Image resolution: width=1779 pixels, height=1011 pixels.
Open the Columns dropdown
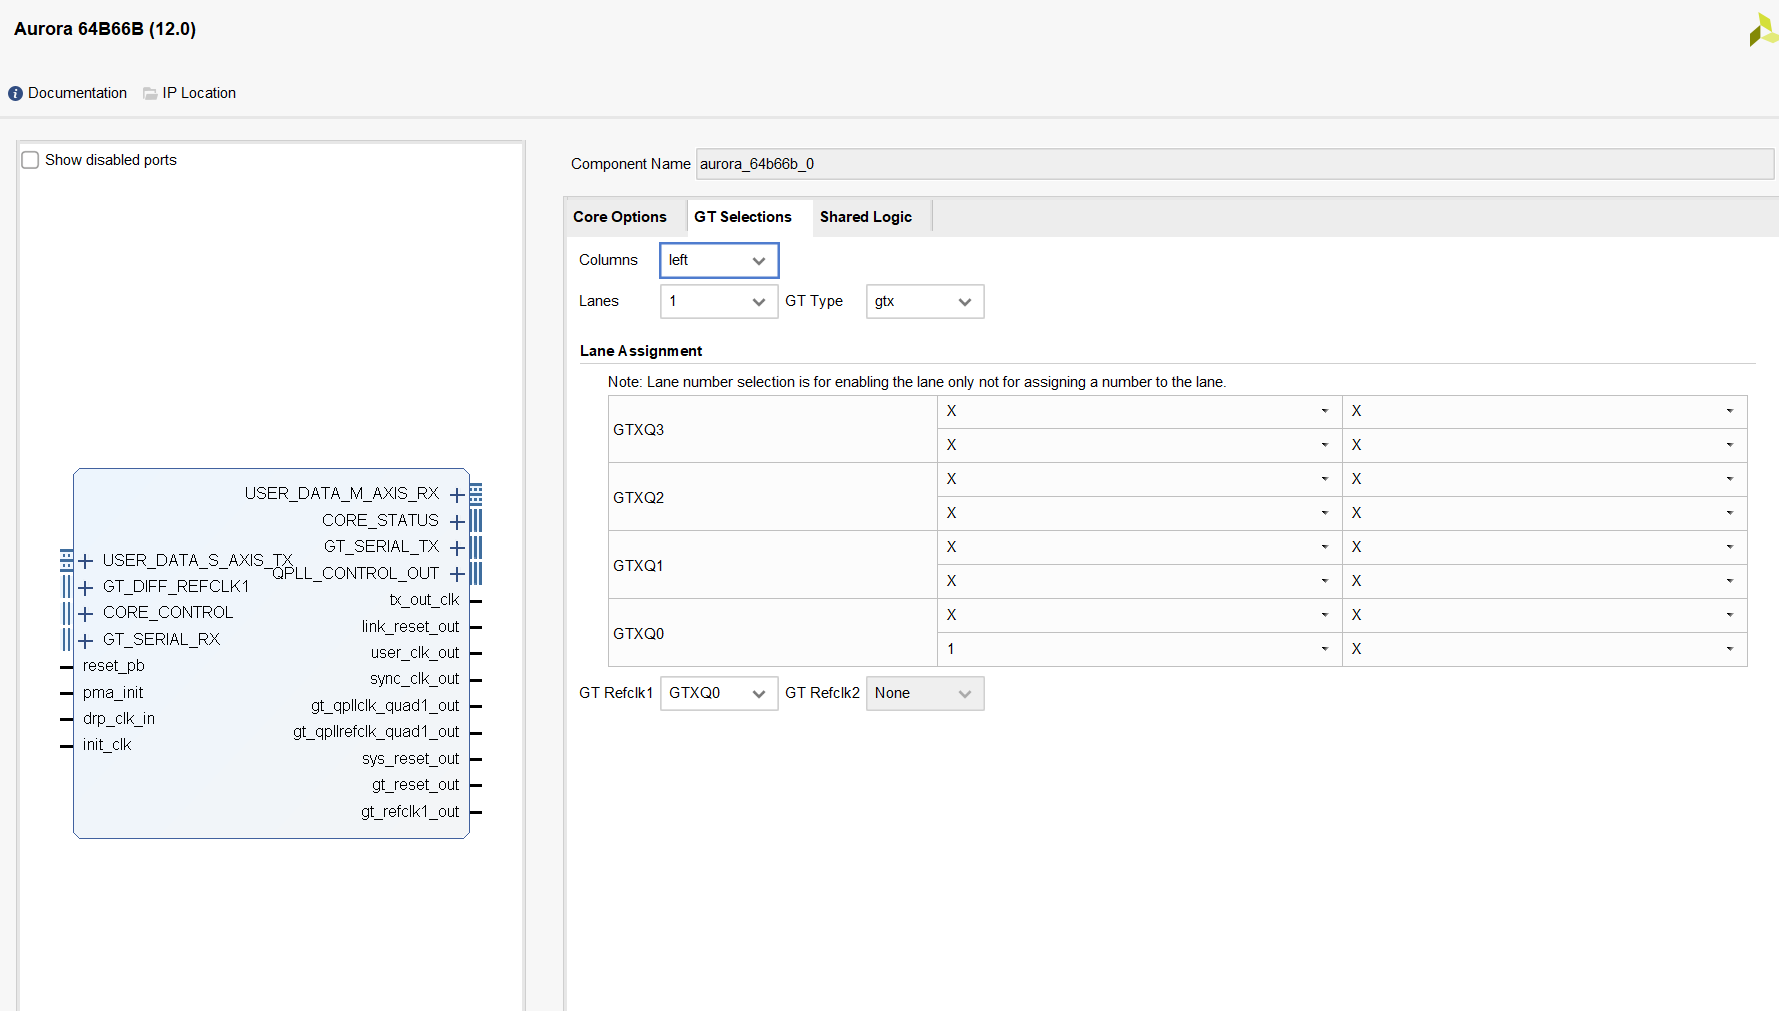tap(719, 260)
